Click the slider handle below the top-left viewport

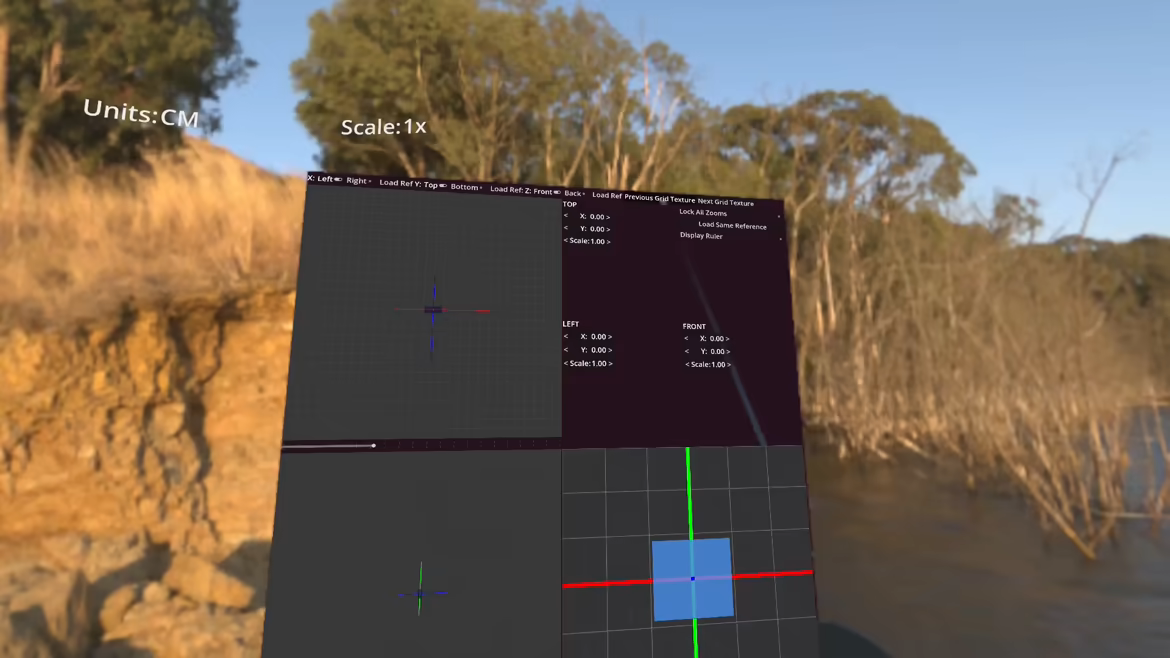point(373,445)
